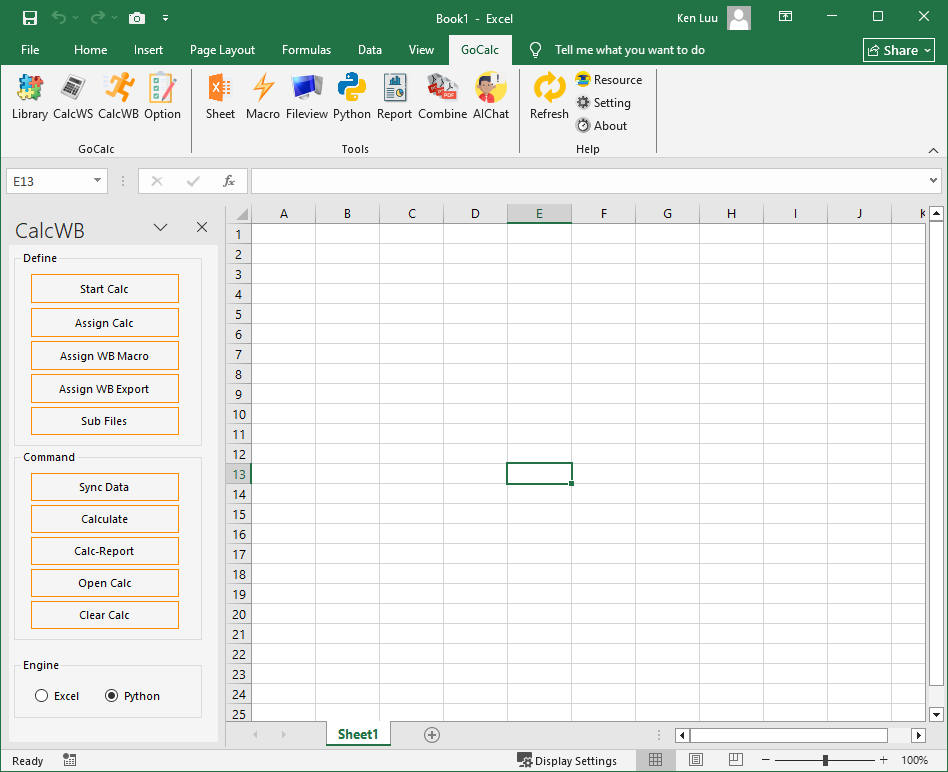Zoom out with the minus button

coord(766,760)
